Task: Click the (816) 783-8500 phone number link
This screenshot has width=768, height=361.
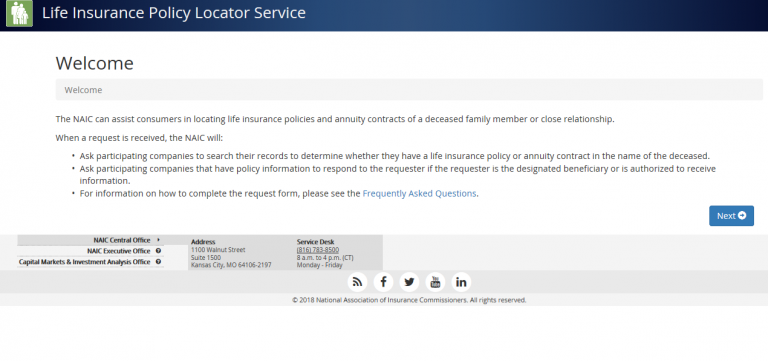Action: click(x=318, y=250)
